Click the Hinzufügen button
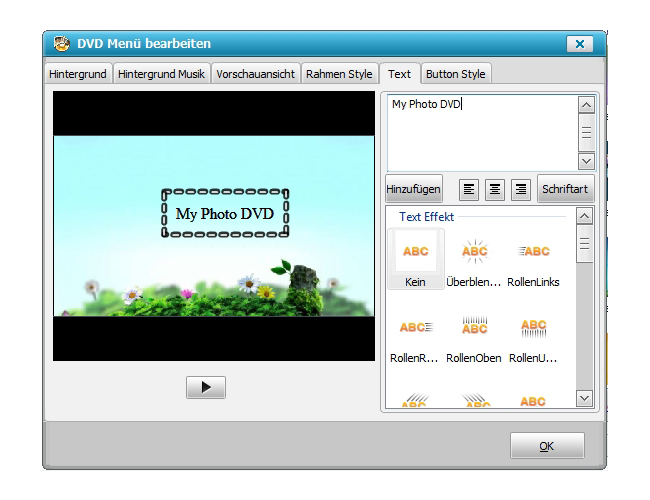The height and width of the screenshot is (500, 650). tap(414, 189)
